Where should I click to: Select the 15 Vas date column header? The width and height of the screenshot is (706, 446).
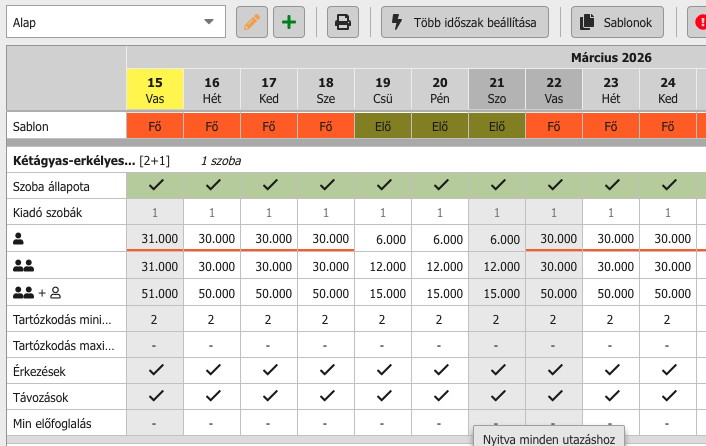(155, 90)
